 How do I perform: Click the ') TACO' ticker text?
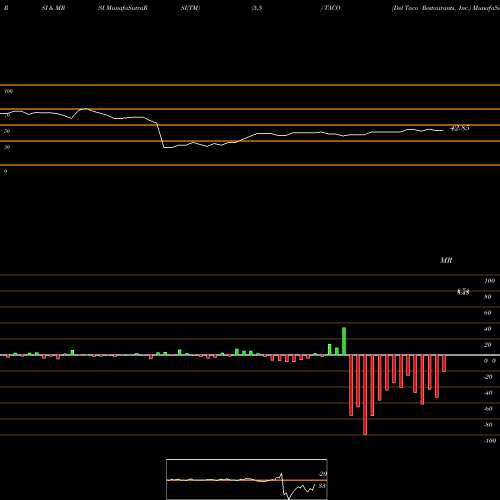(x=330, y=8)
